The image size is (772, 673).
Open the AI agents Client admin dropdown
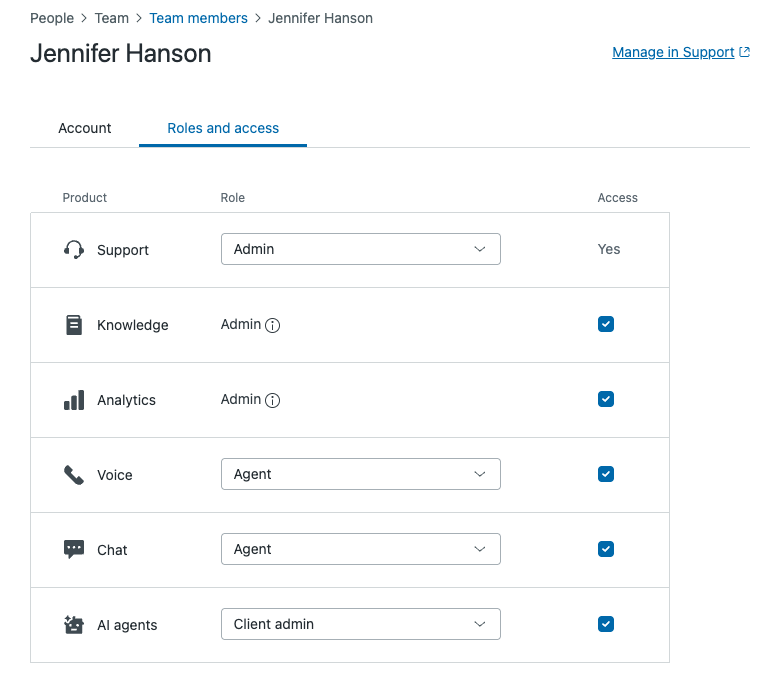coord(361,624)
